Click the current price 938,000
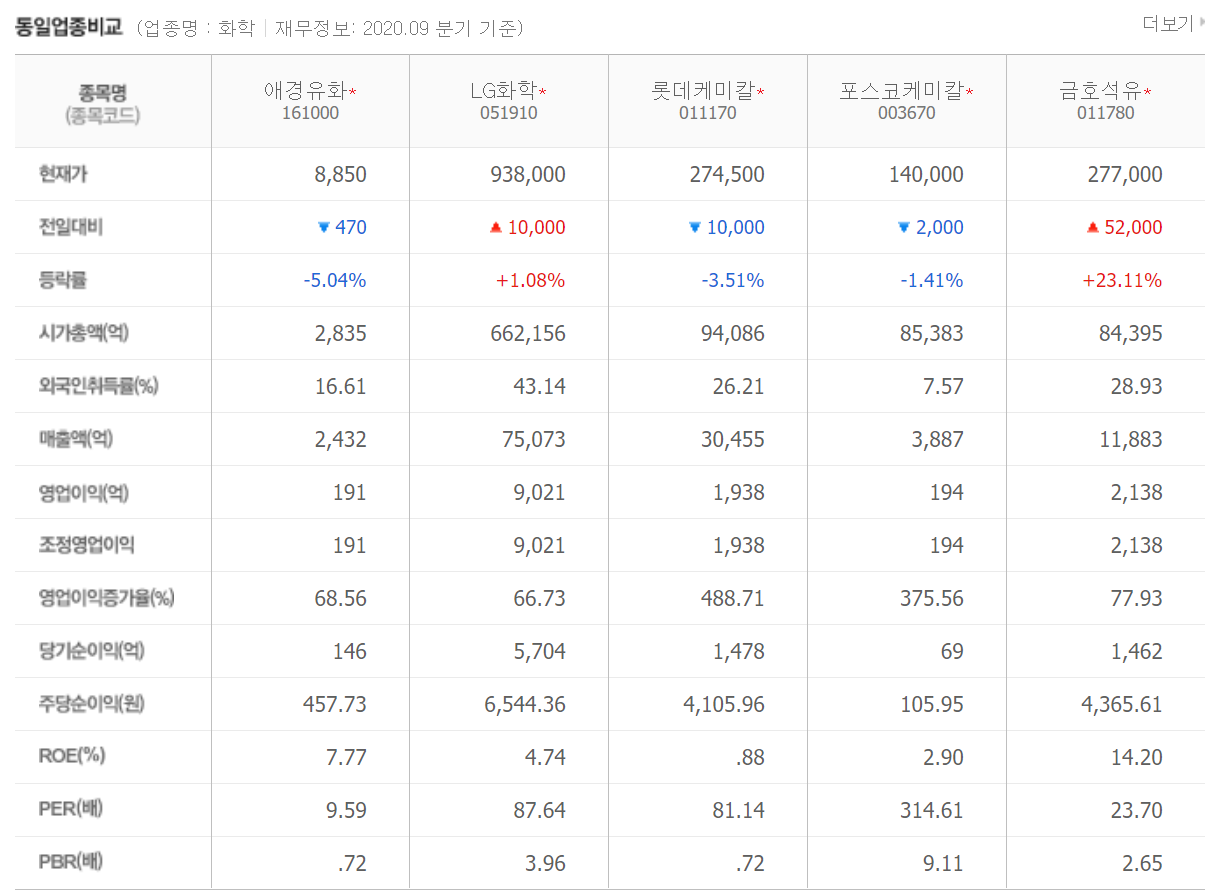The image size is (1215, 896). (x=528, y=175)
